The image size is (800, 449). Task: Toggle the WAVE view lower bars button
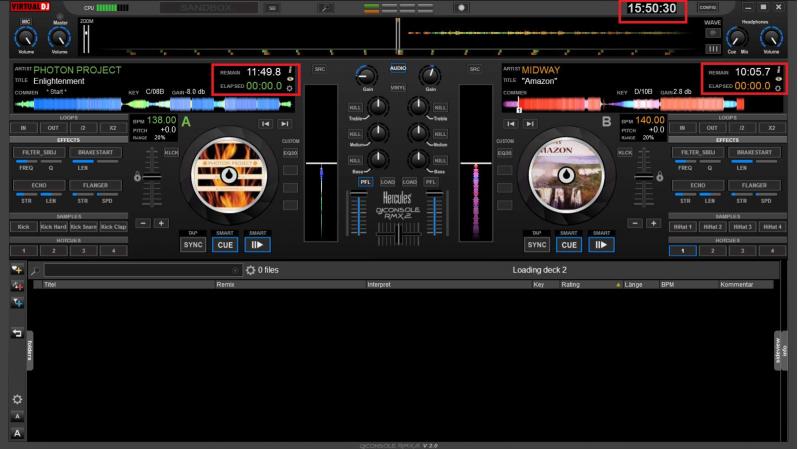pos(713,49)
